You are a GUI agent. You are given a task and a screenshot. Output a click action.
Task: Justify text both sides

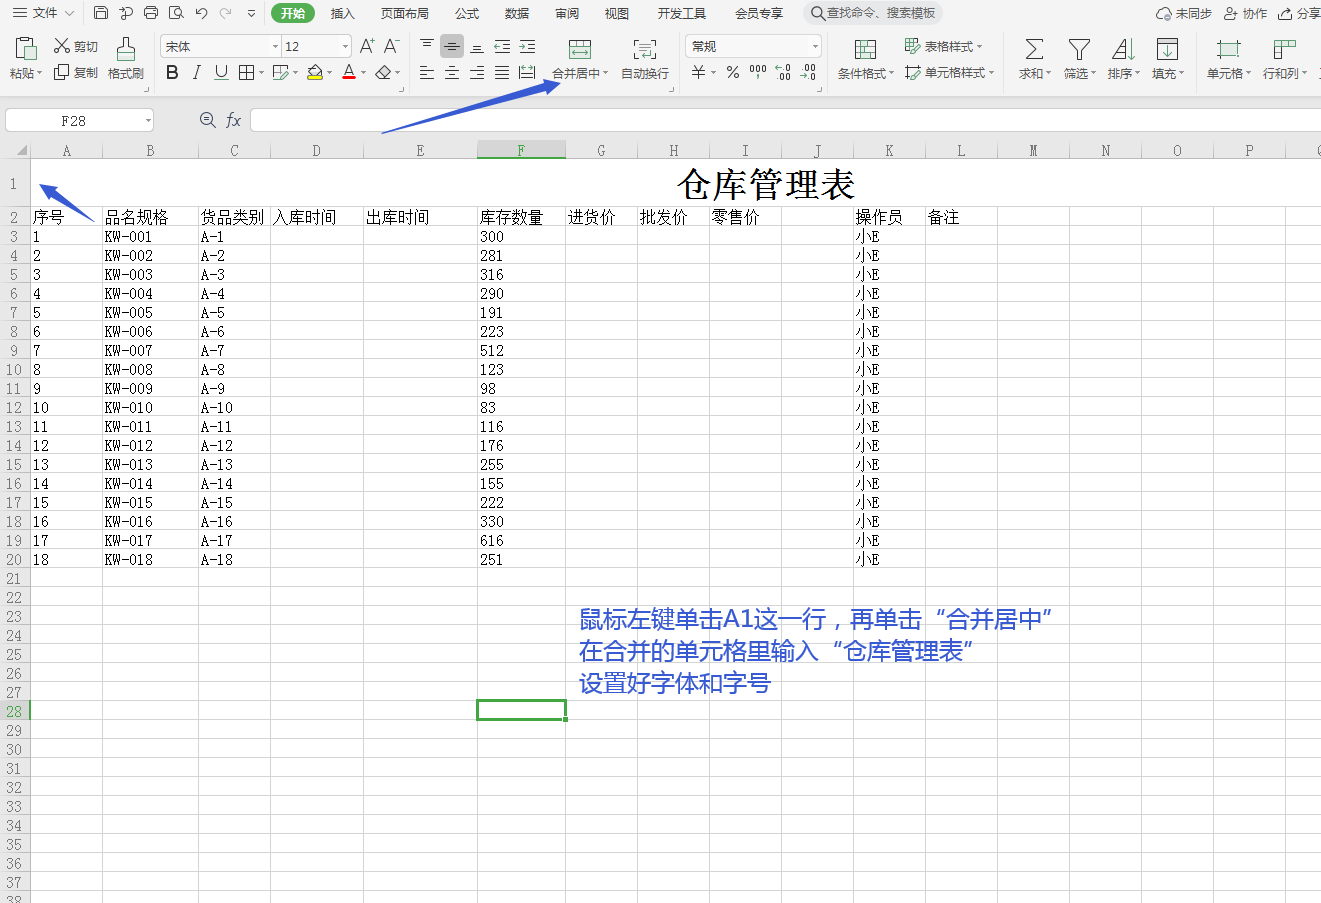coord(502,73)
